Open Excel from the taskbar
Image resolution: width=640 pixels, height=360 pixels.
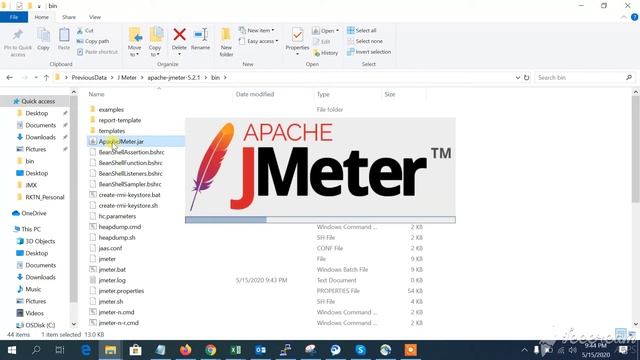pos(236,350)
